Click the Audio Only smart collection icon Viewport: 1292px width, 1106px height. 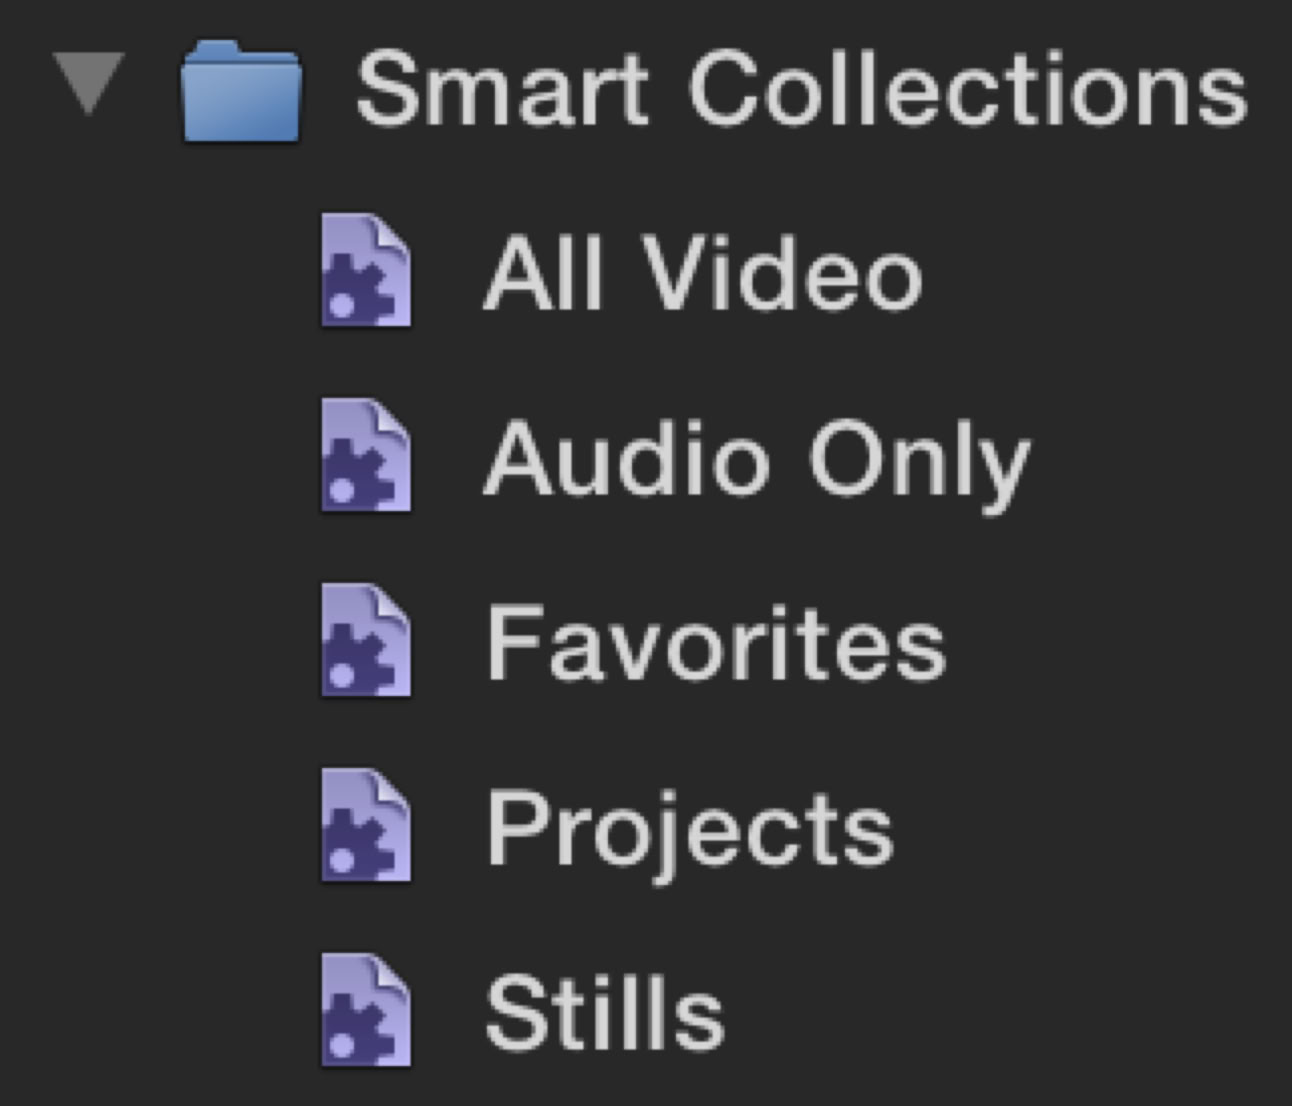[x=365, y=456]
